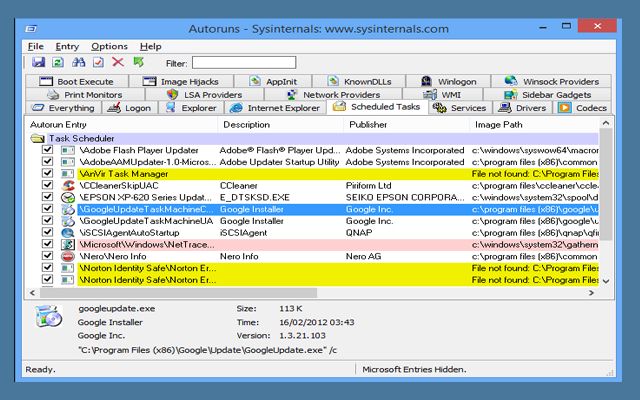
Task: Open the Entry menu
Action: 67,47
